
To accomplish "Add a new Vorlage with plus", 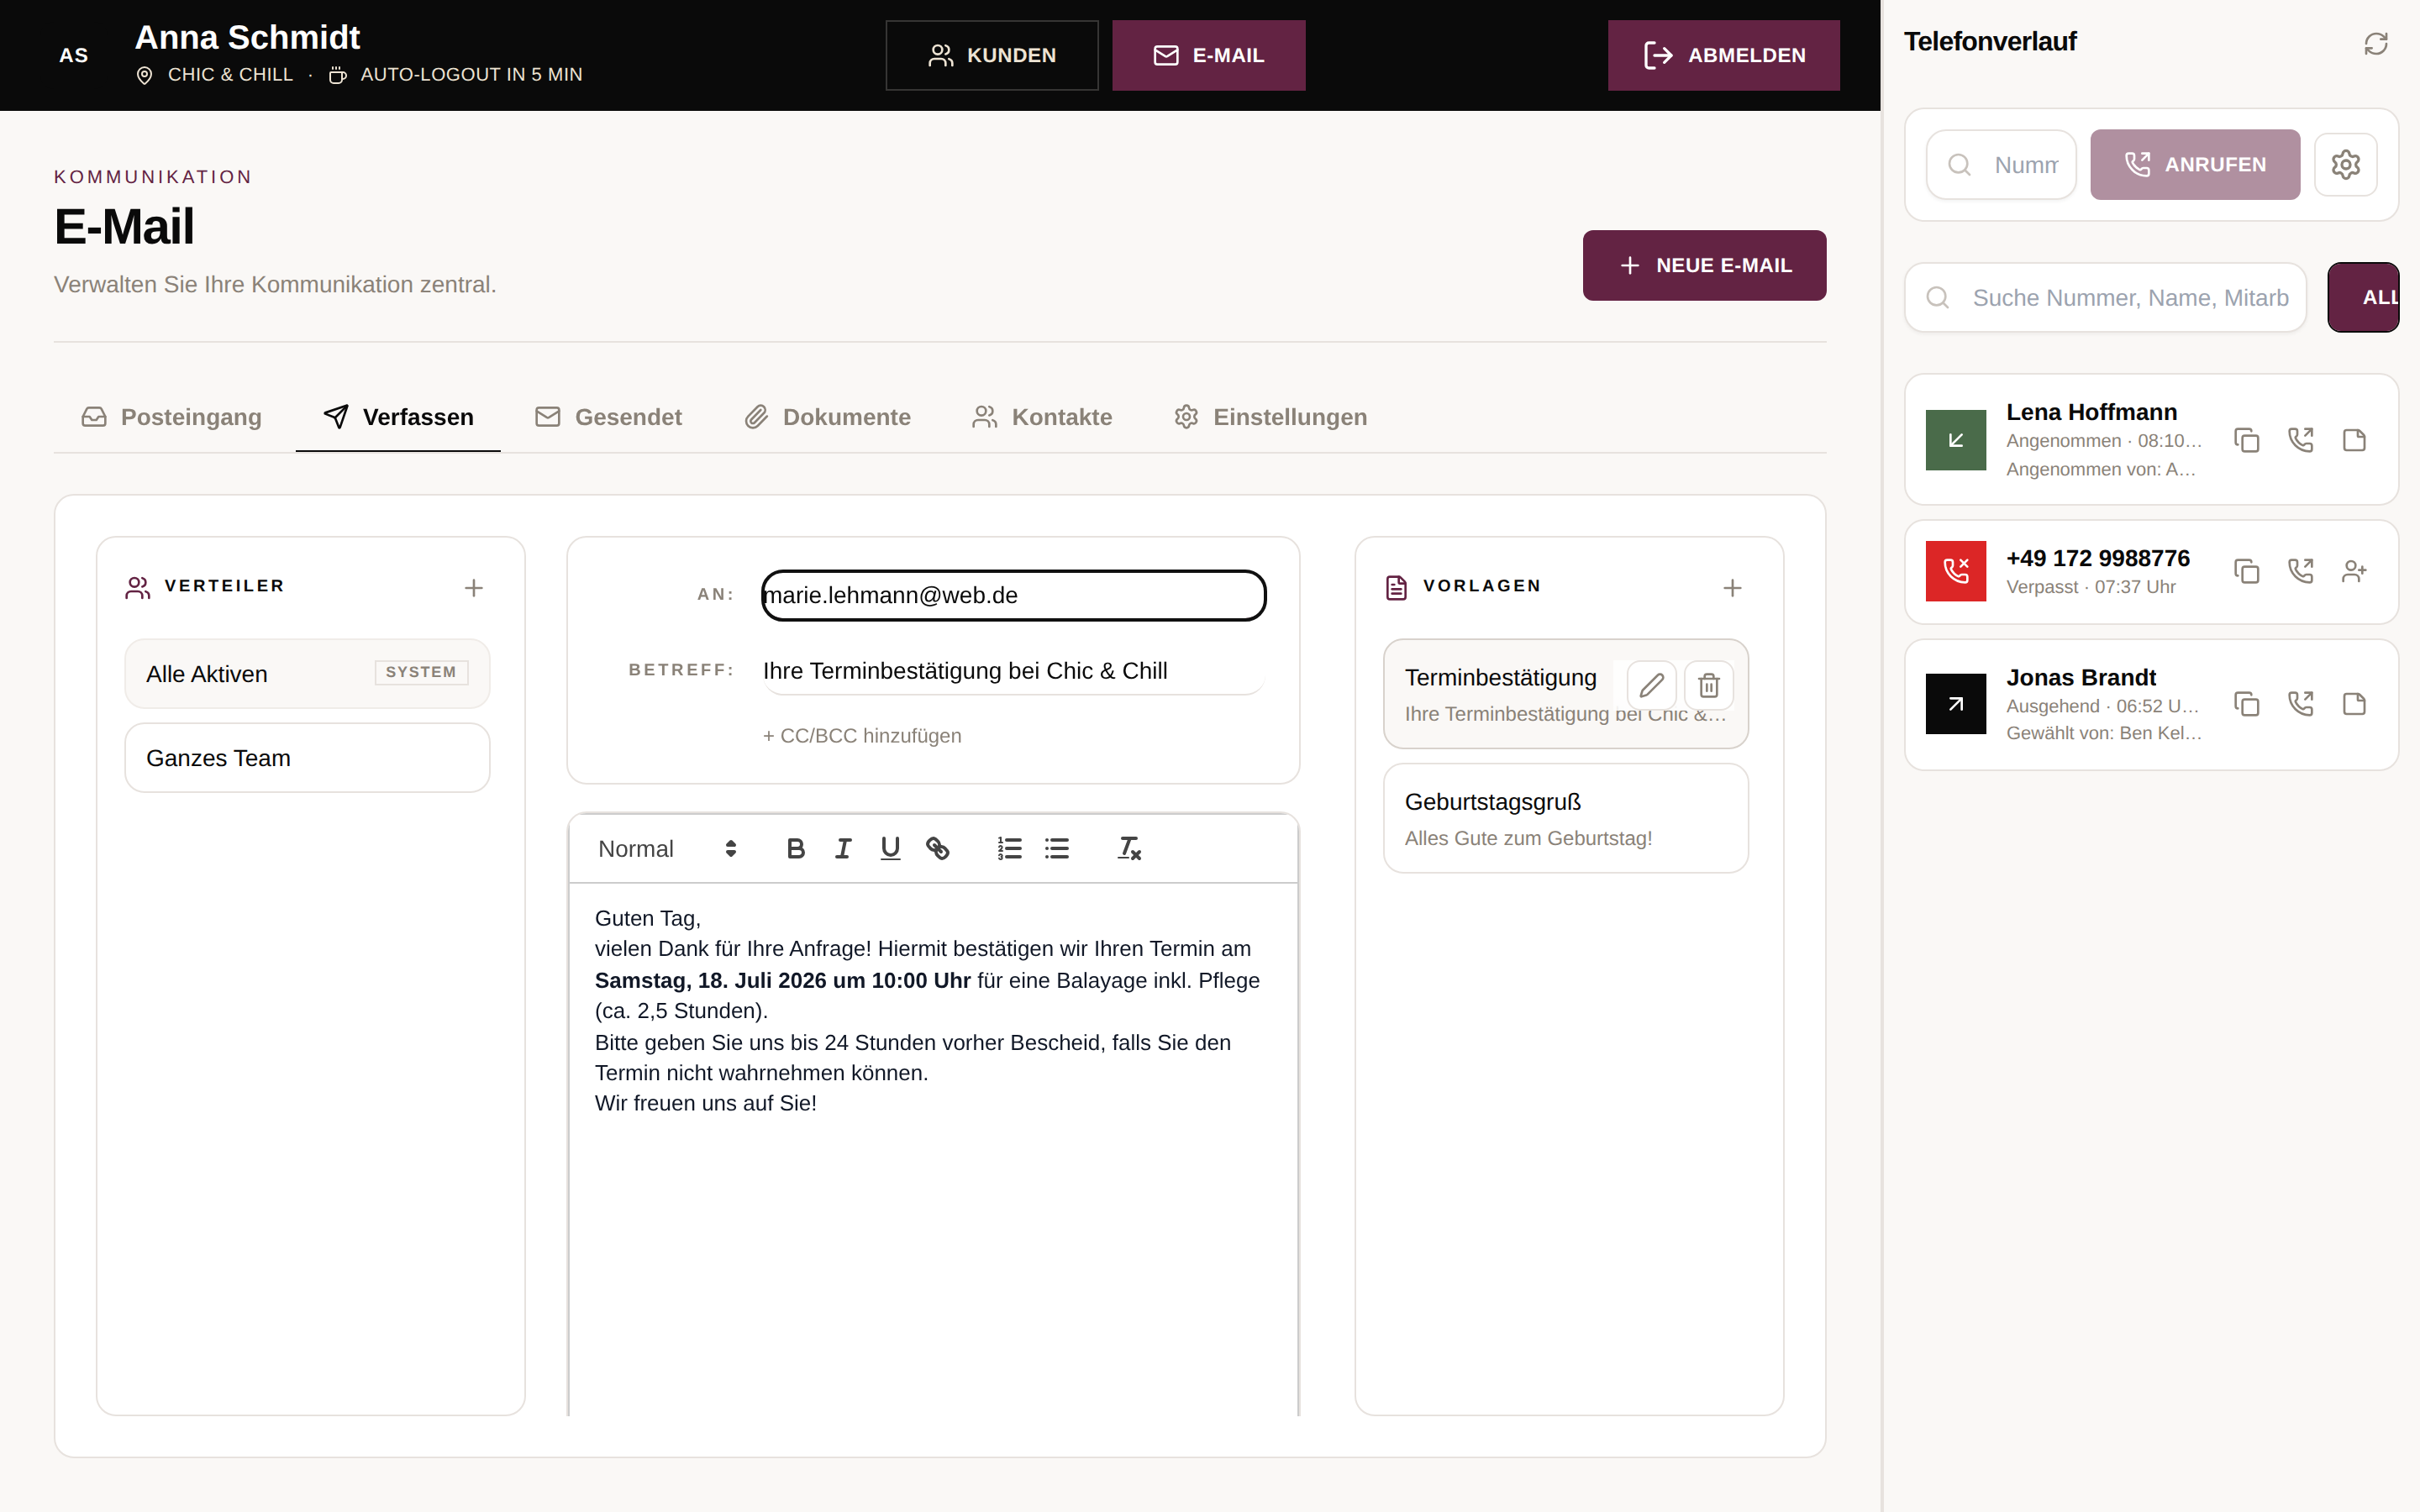I will (x=1732, y=587).
